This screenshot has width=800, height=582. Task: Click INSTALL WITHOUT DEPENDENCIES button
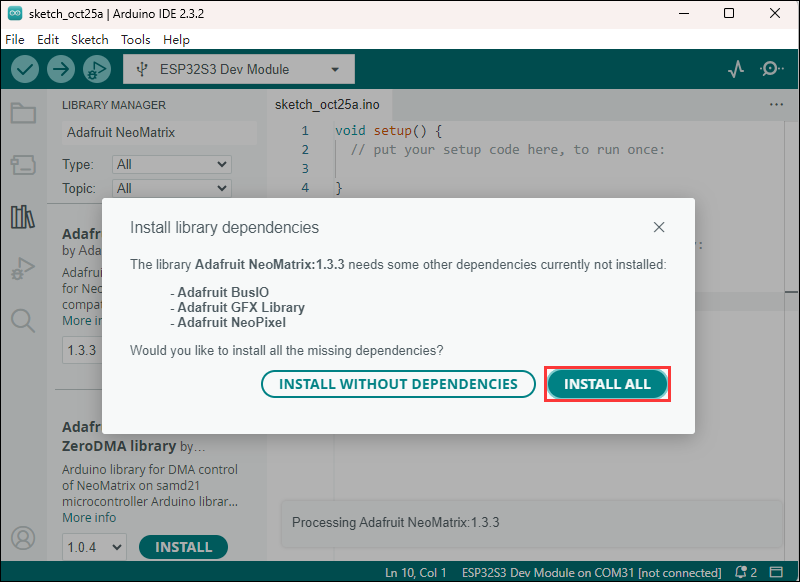[398, 384]
